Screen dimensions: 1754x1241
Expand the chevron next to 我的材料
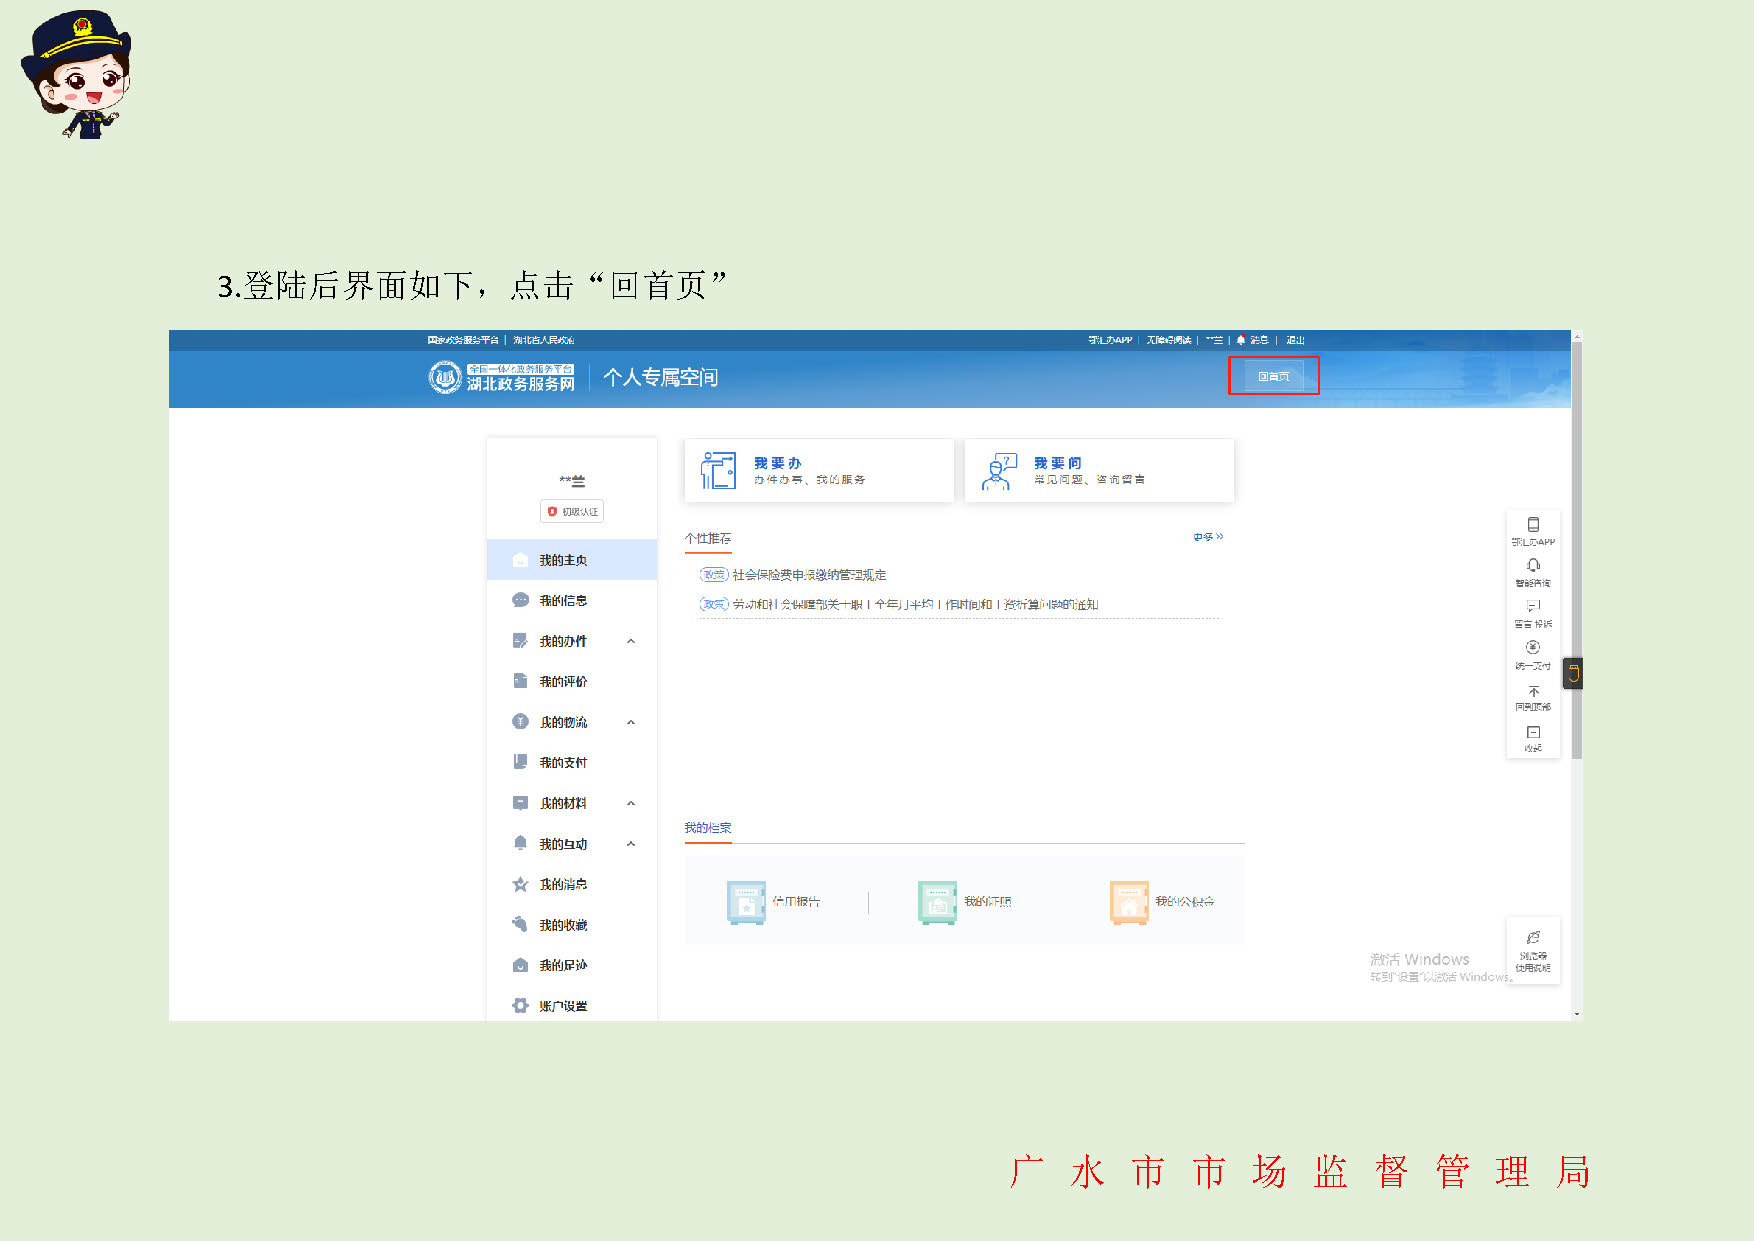[x=631, y=803]
